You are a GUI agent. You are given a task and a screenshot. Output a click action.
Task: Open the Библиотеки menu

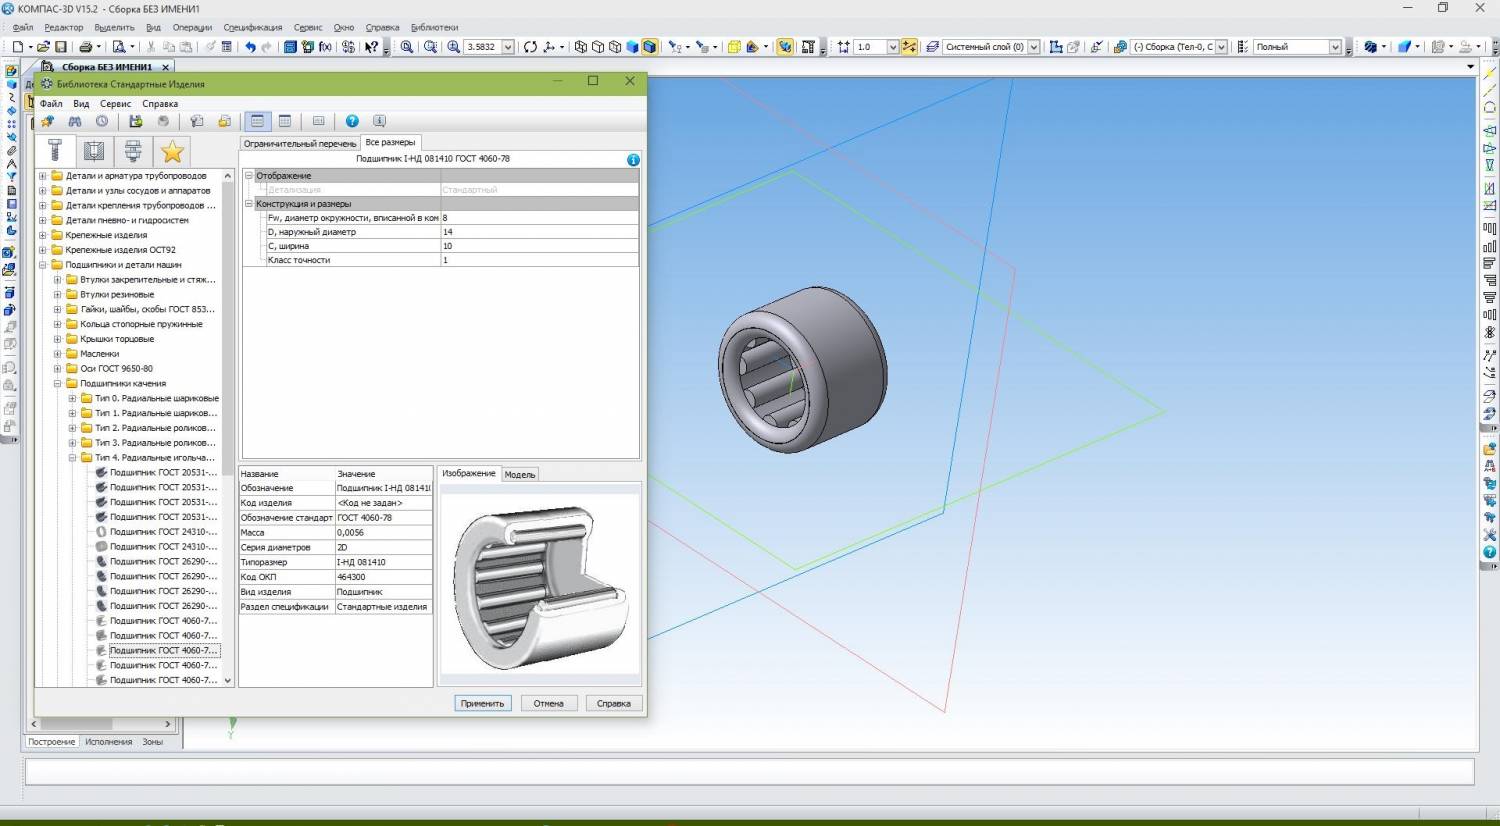434,27
